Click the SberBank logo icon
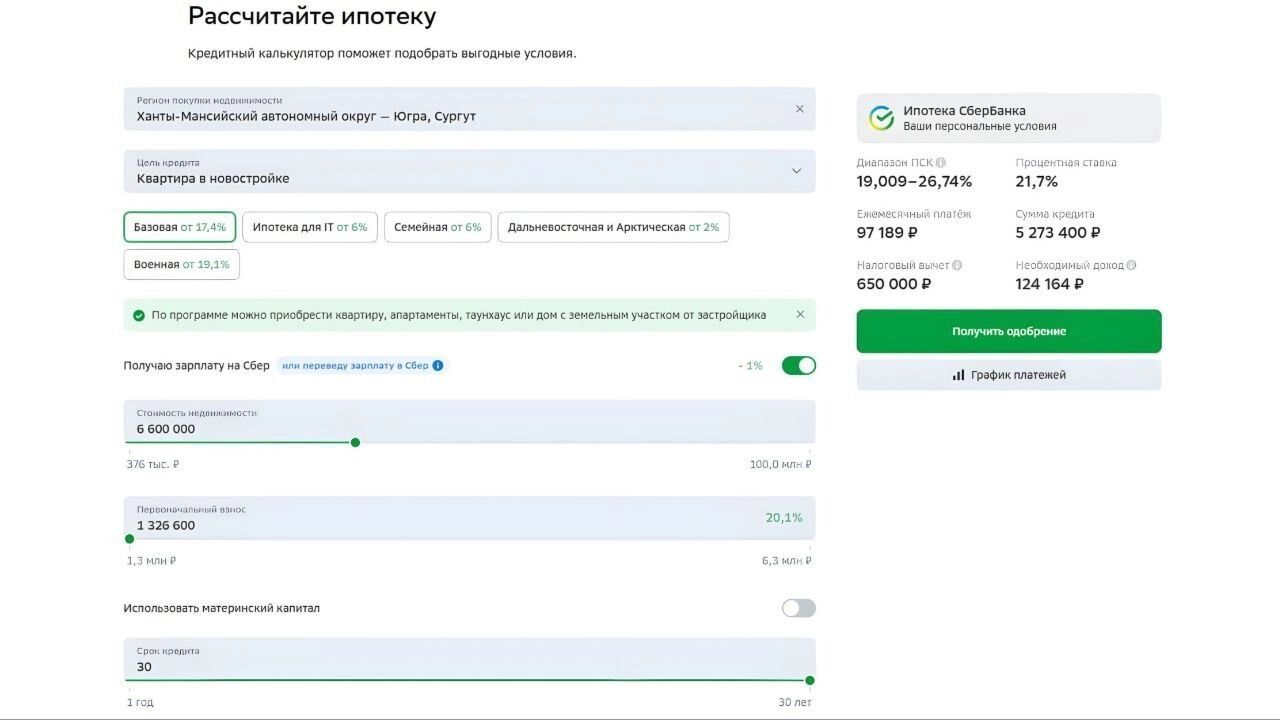1280x720 pixels. [881, 118]
